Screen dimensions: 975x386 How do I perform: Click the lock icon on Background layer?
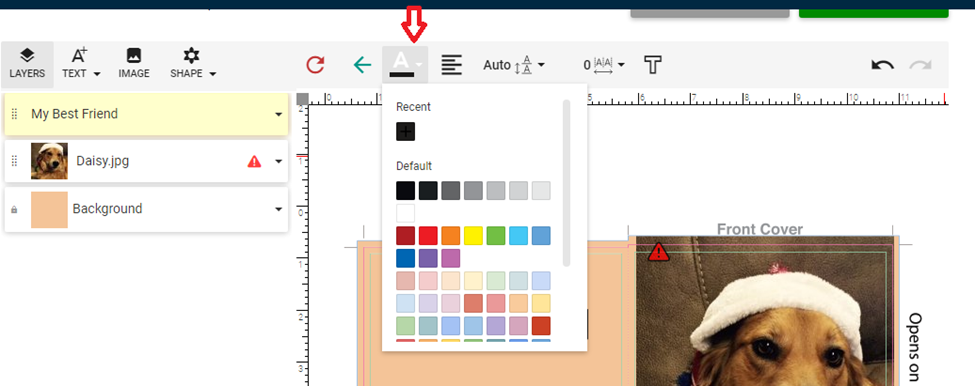click(x=14, y=210)
